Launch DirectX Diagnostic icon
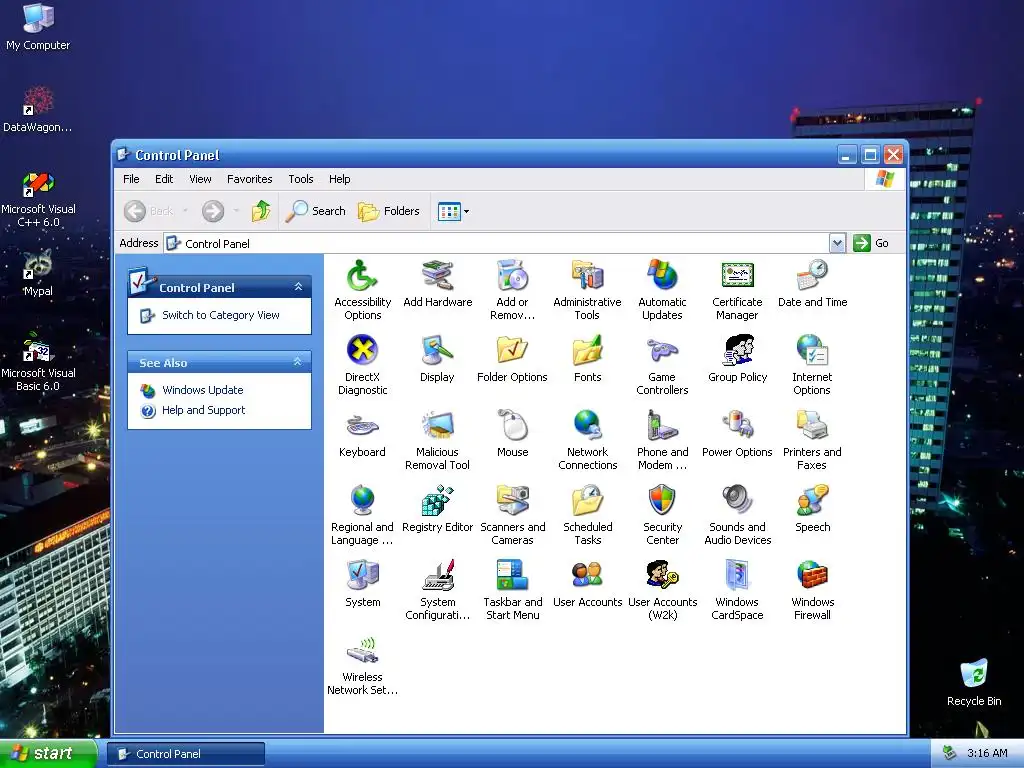 pyautogui.click(x=362, y=364)
